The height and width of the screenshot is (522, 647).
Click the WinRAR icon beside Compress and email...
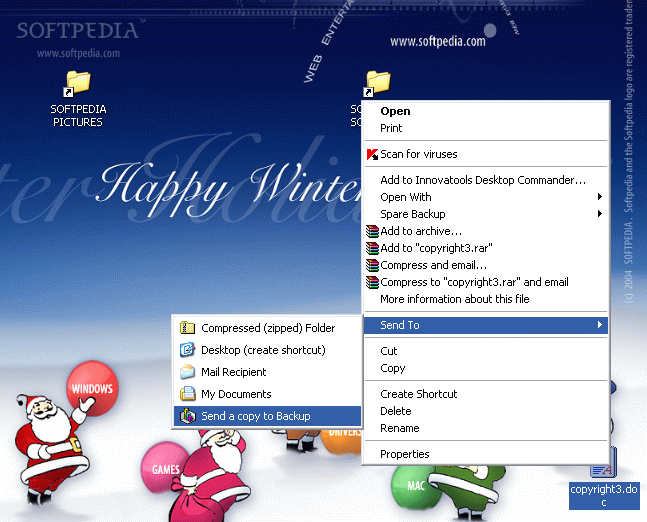[x=372, y=265]
